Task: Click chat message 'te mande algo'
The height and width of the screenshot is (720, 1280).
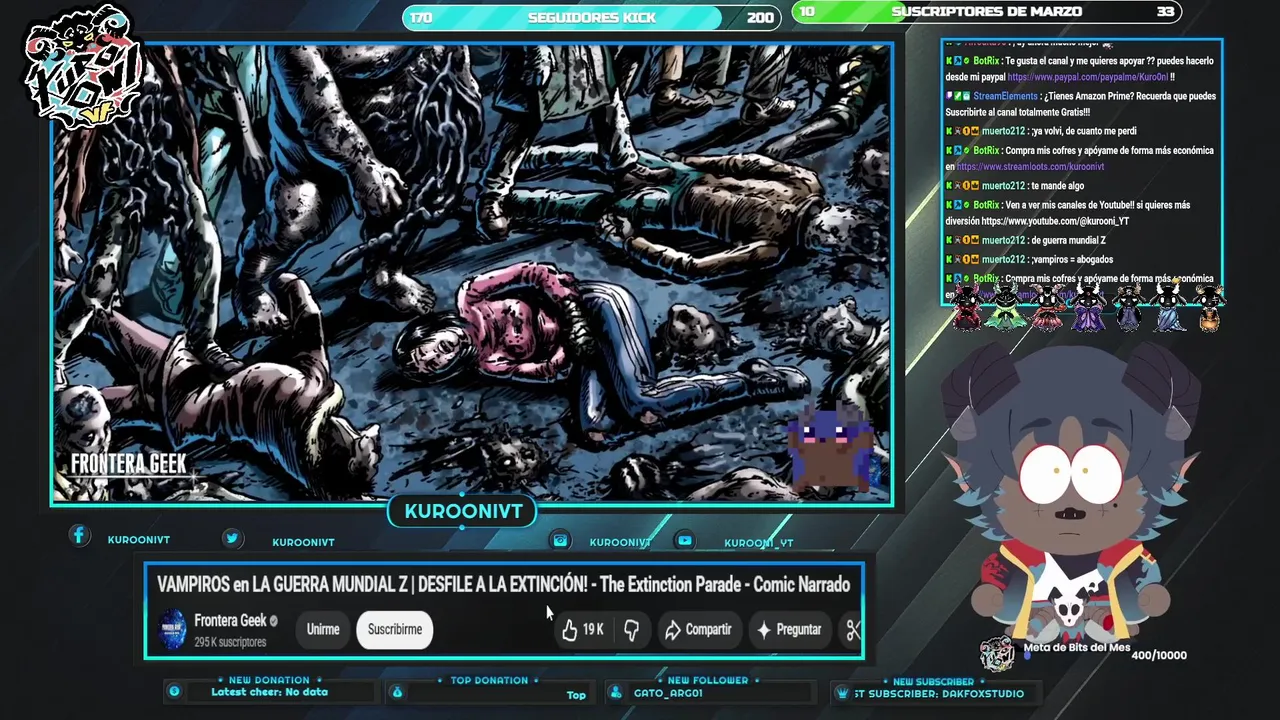Action: (1058, 186)
